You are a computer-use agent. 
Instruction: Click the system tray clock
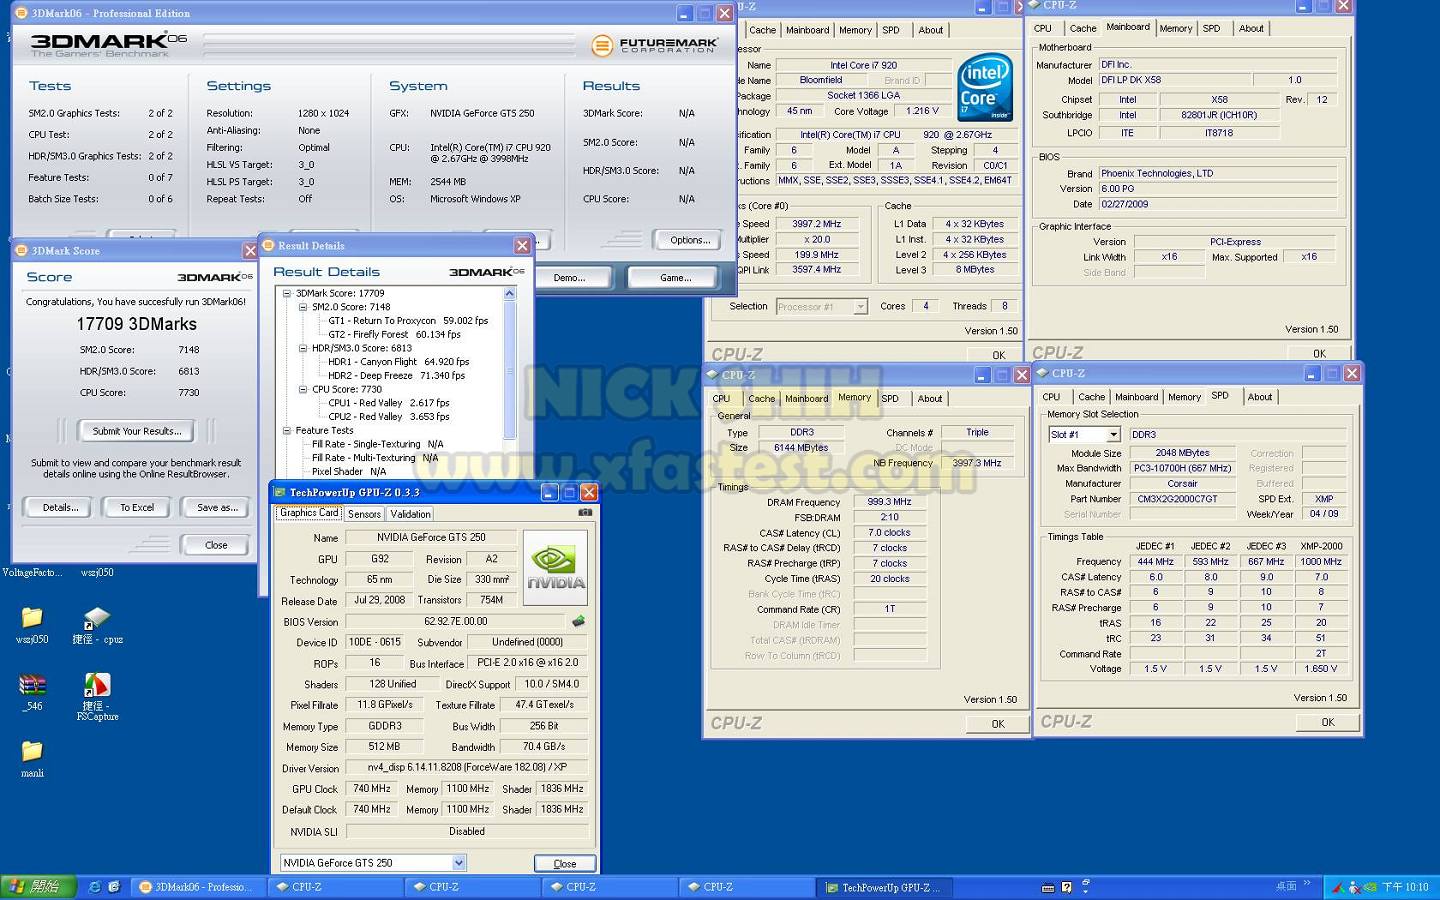click(x=1405, y=887)
